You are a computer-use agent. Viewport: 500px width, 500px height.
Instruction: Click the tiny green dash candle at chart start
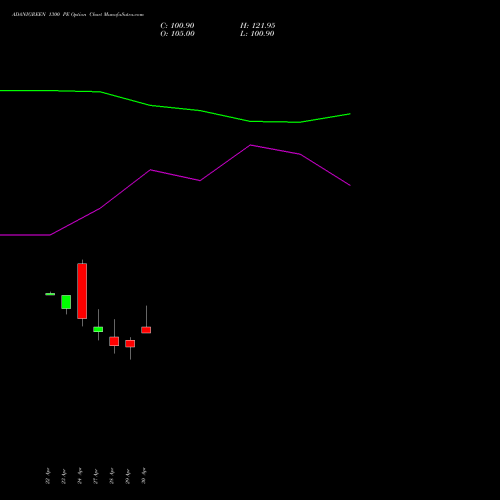coord(50,294)
